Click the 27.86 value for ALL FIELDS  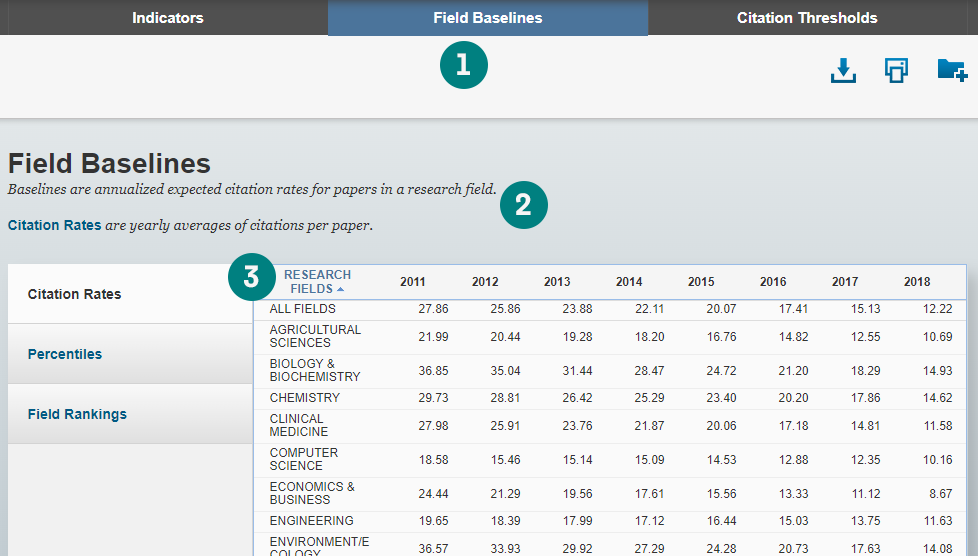433,309
